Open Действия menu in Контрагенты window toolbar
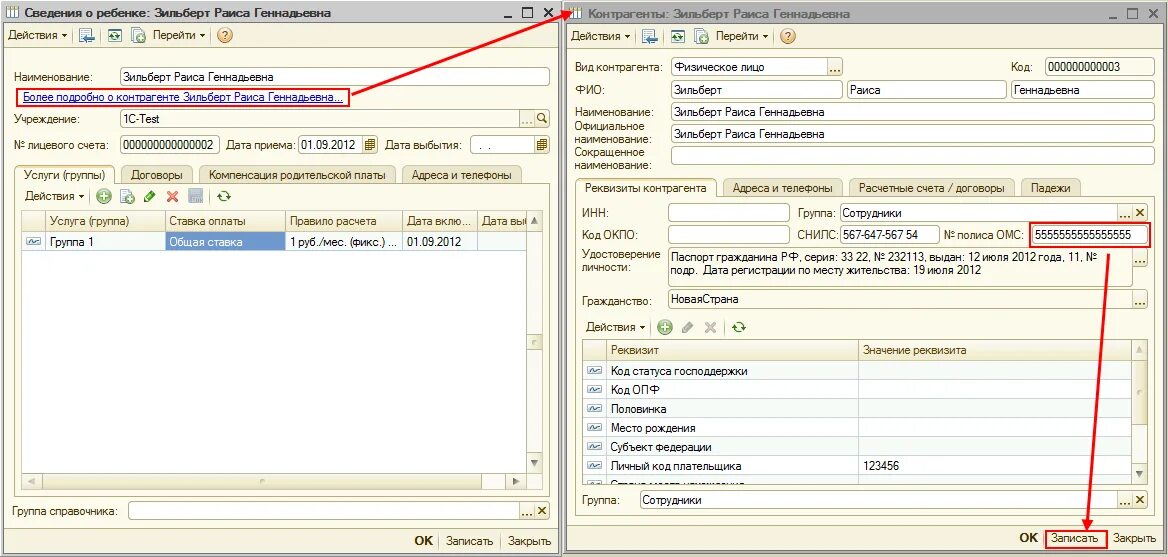Image resolution: width=1168 pixels, height=557 pixels. (x=600, y=36)
